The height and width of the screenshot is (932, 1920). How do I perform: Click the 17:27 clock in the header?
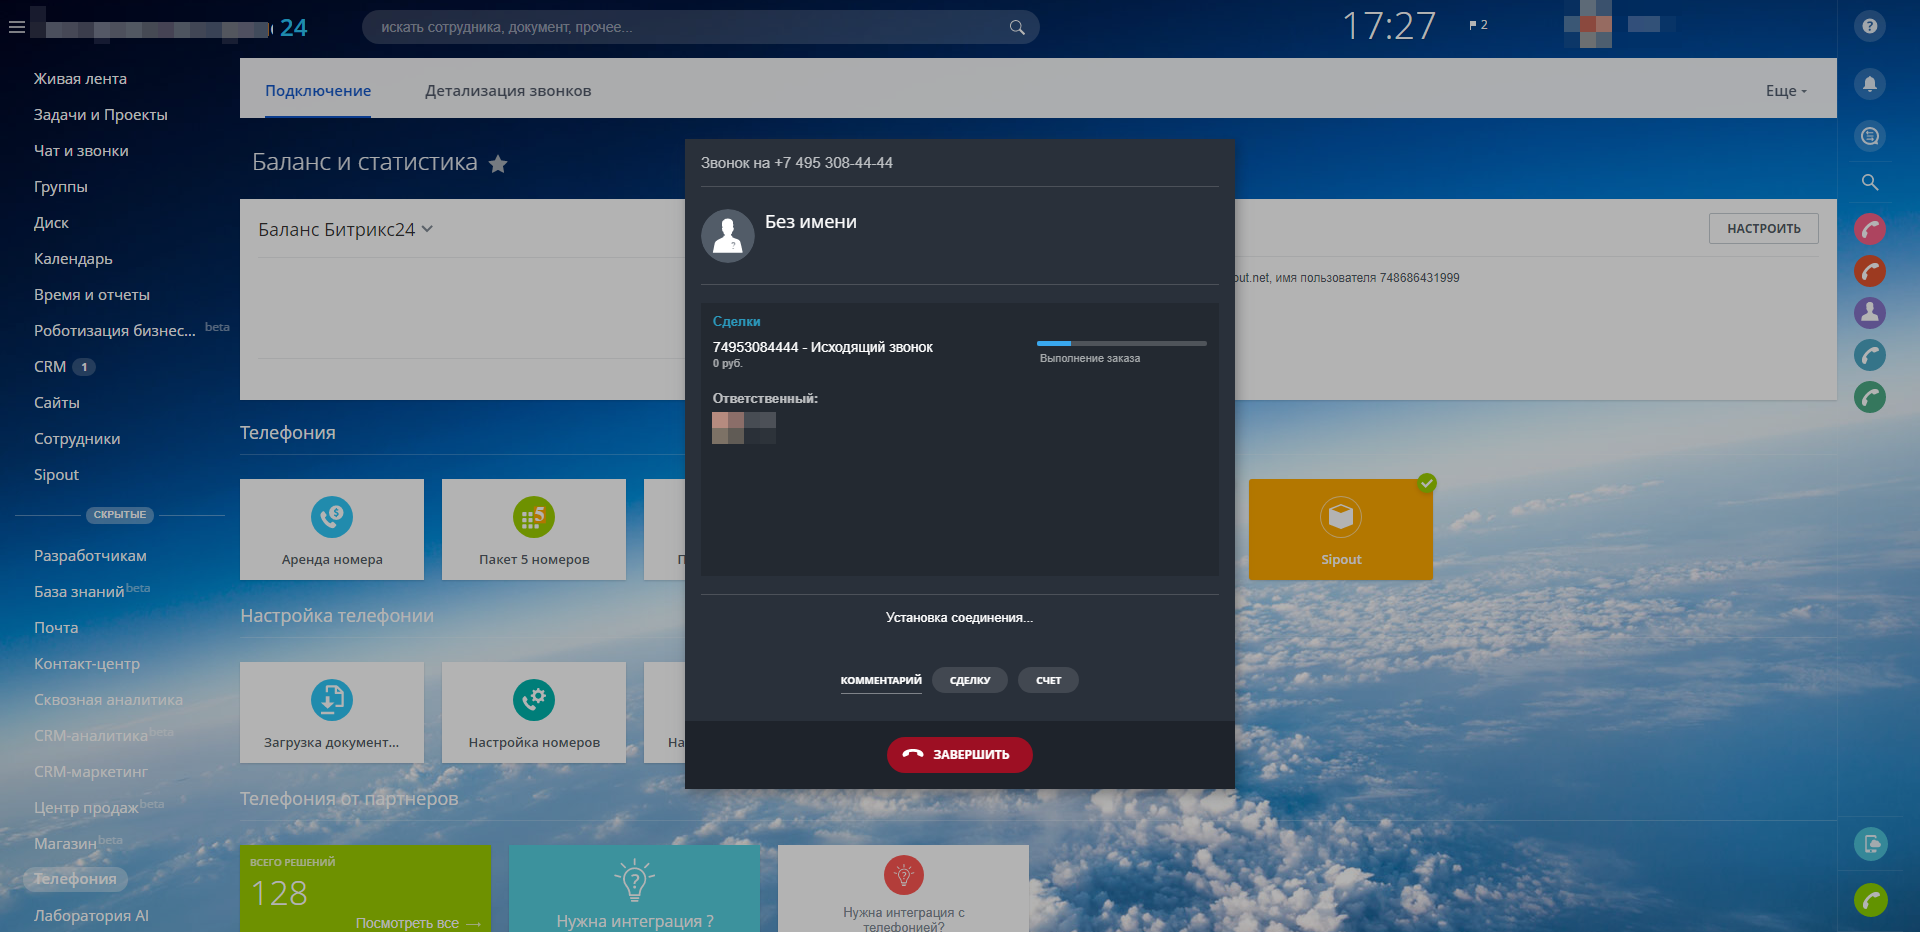[x=1389, y=26]
